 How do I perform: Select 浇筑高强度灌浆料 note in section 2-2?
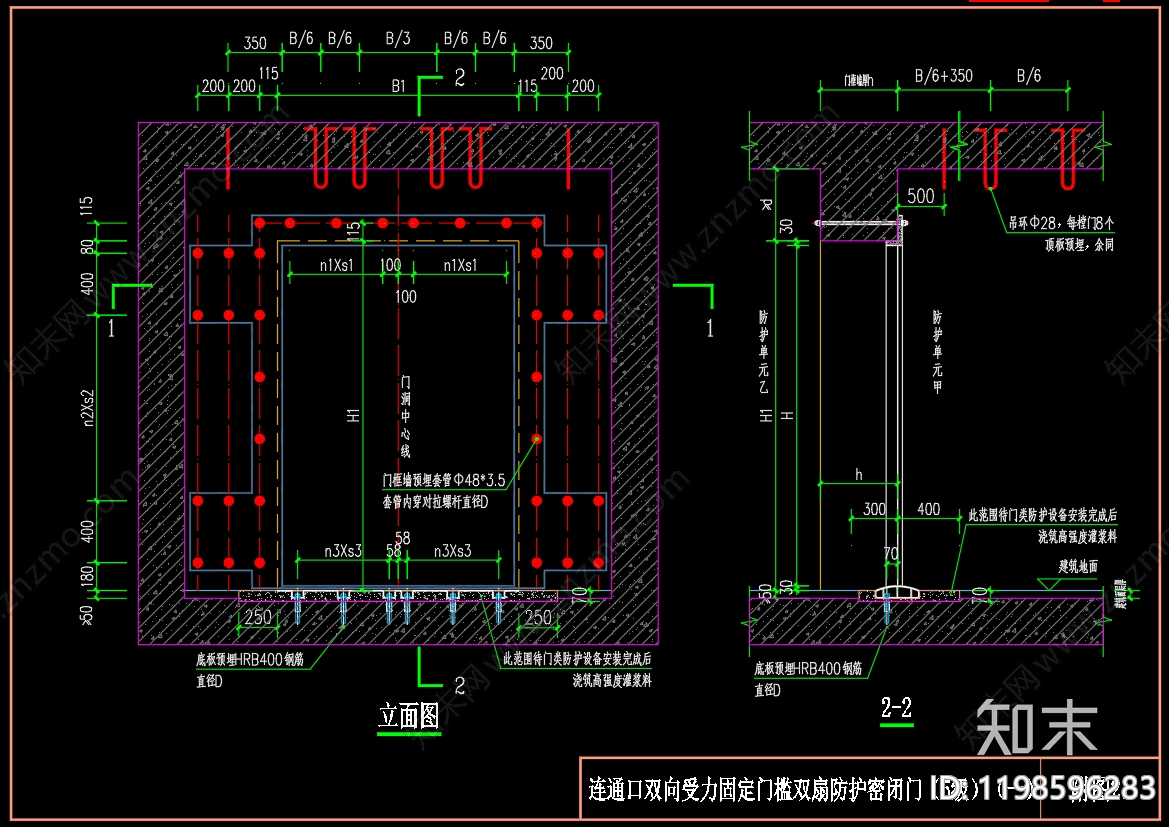pyautogui.click(x=1077, y=536)
